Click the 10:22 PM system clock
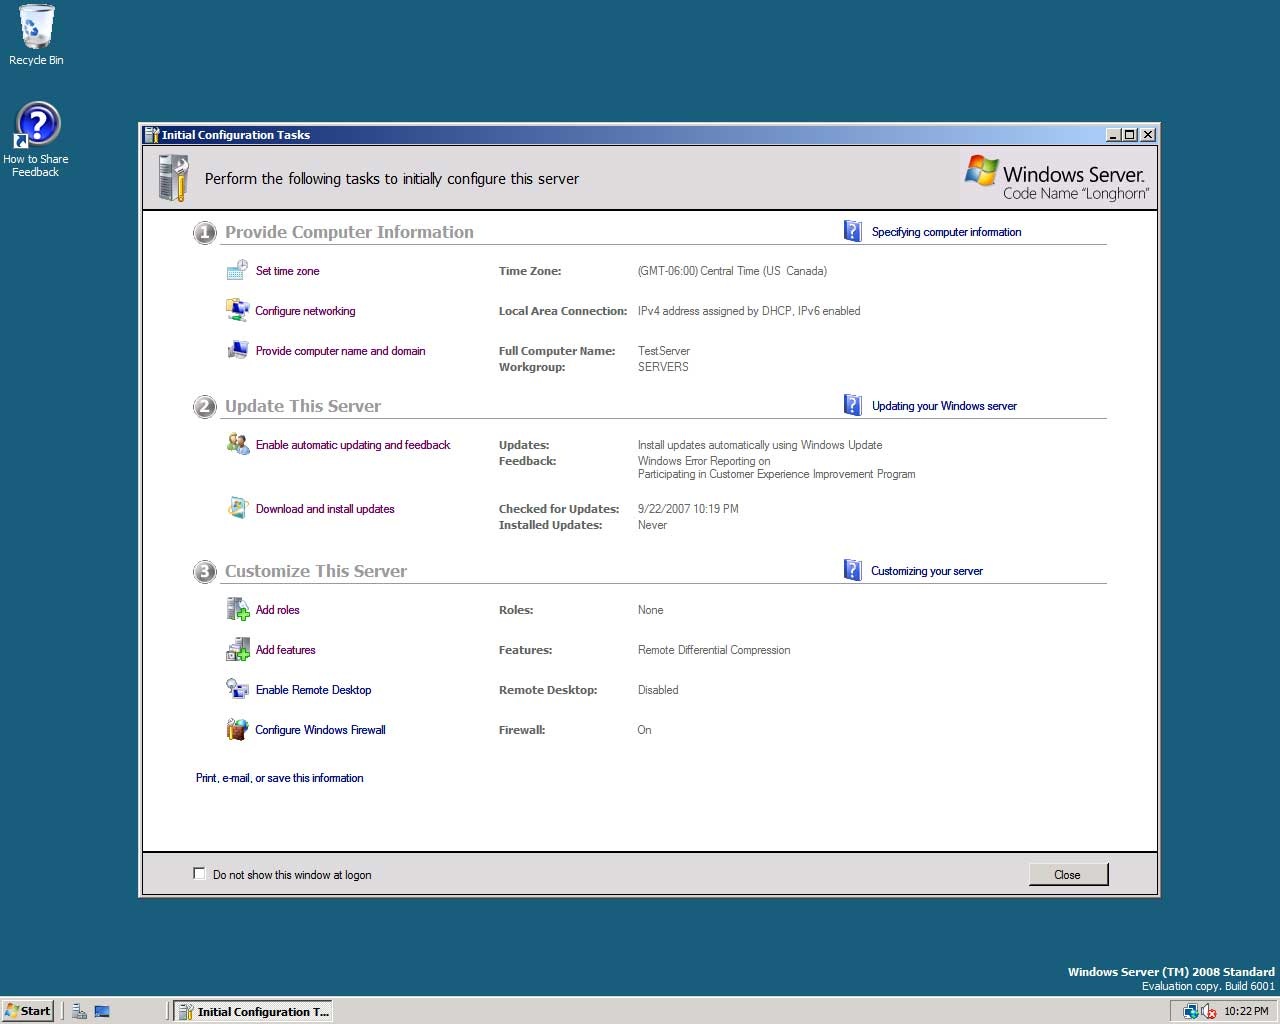Screen dimensions: 1280x1024 point(1246,1011)
